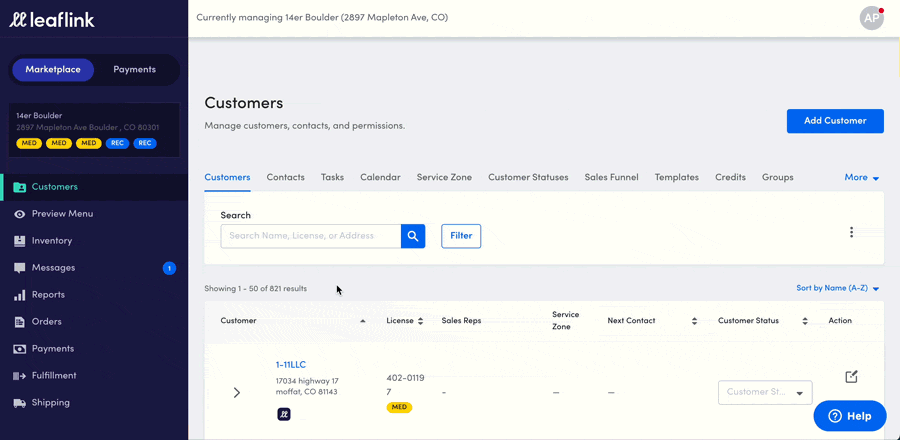Open the Sort by Name dropdown
The height and width of the screenshot is (440, 900).
click(x=837, y=288)
